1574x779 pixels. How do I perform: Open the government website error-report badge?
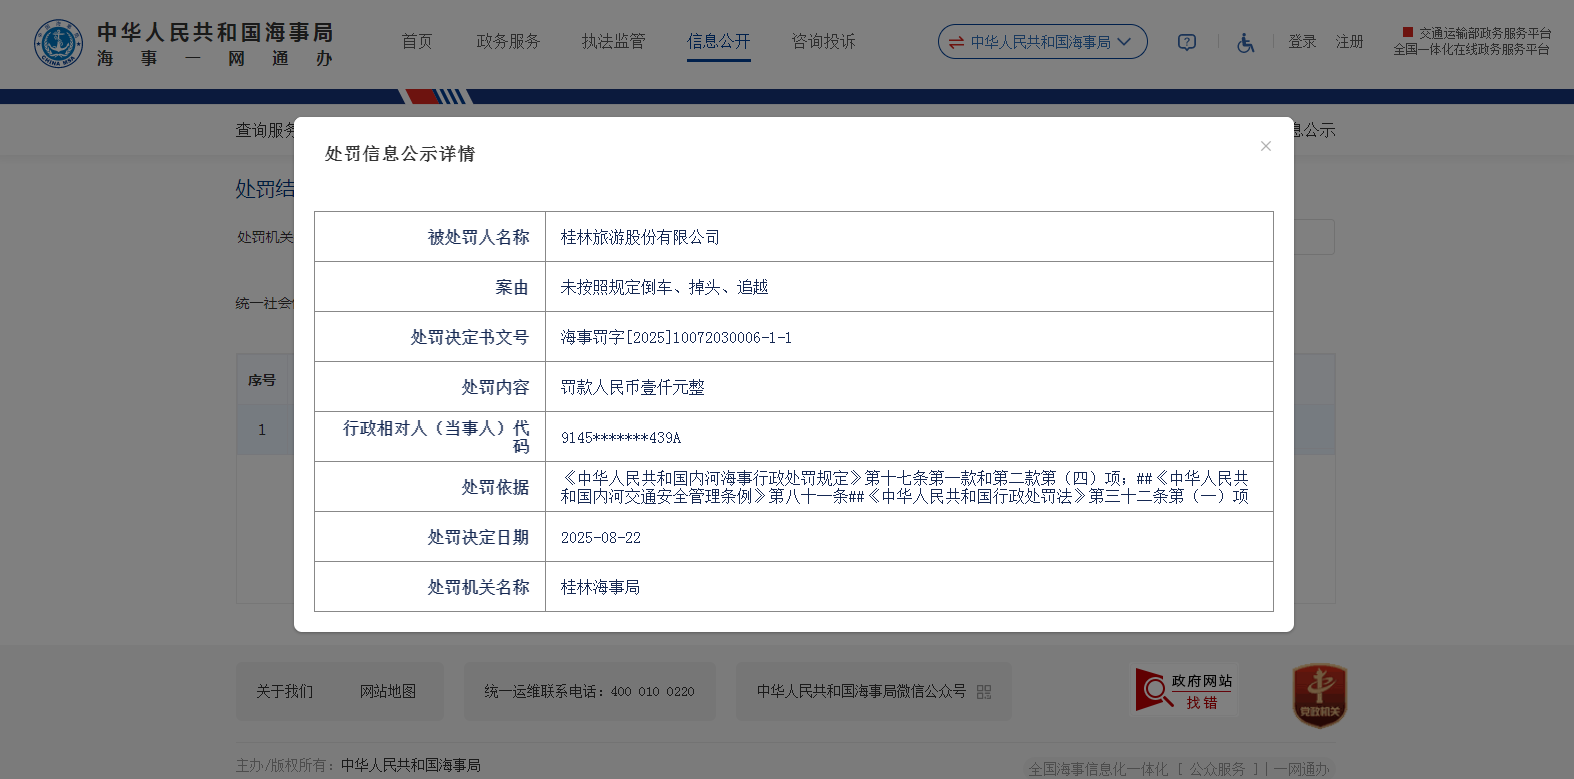1185,691
